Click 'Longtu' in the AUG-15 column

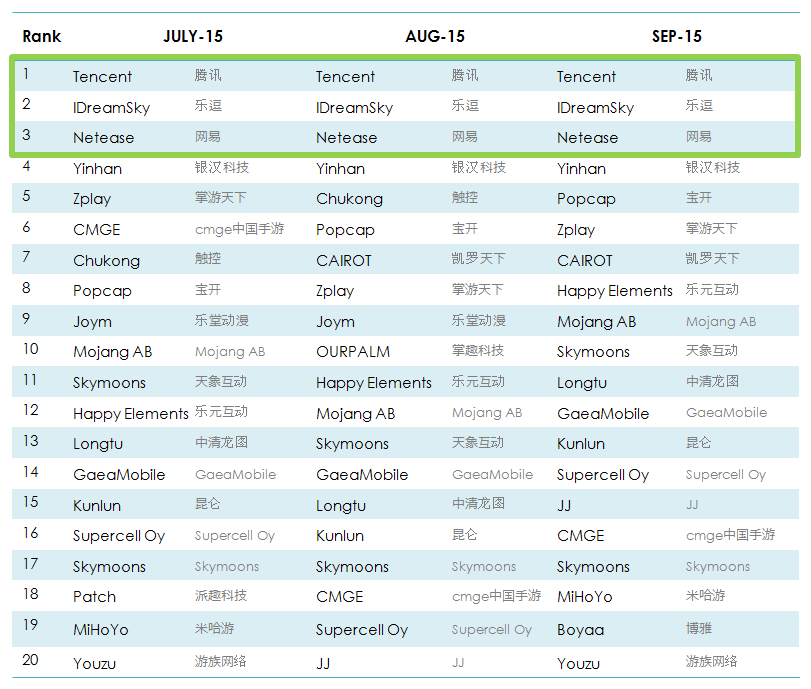(341, 505)
